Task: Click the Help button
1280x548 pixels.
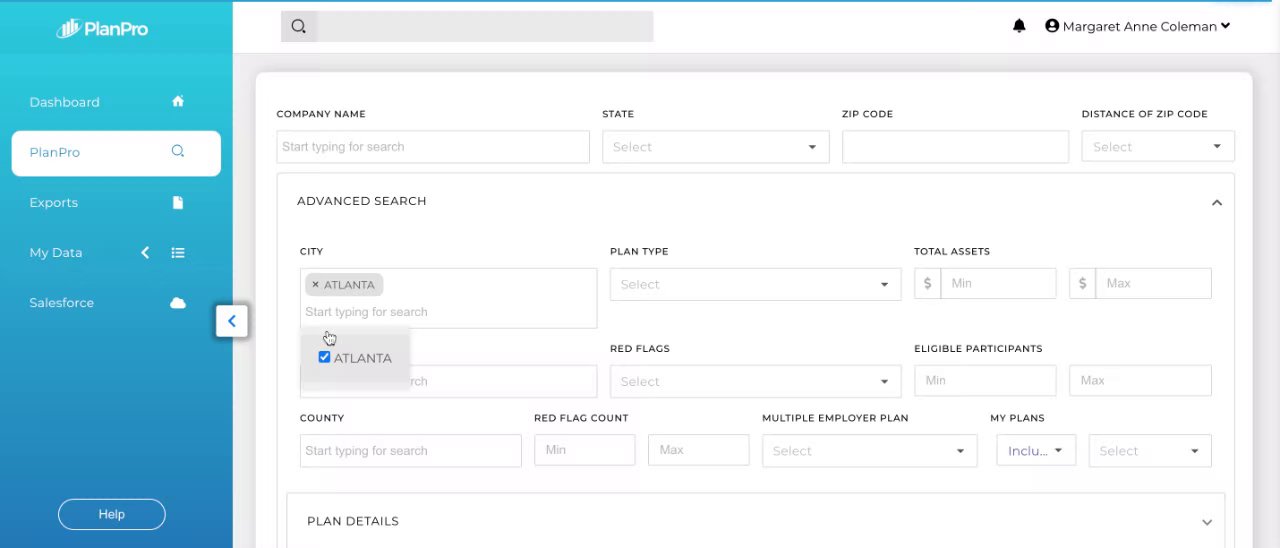Action: tap(111, 514)
